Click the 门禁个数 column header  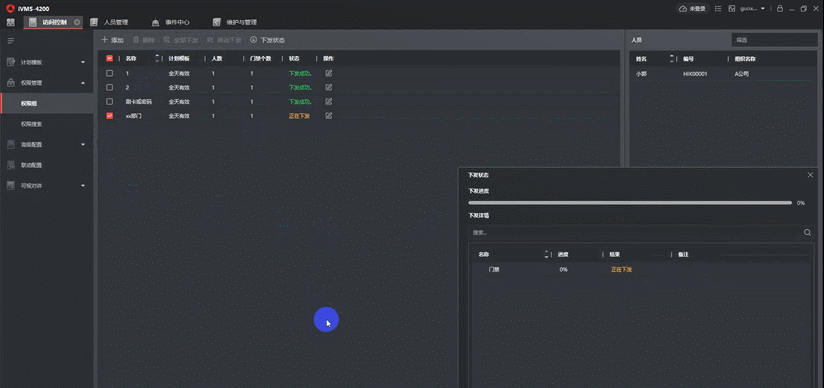click(260, 58)
